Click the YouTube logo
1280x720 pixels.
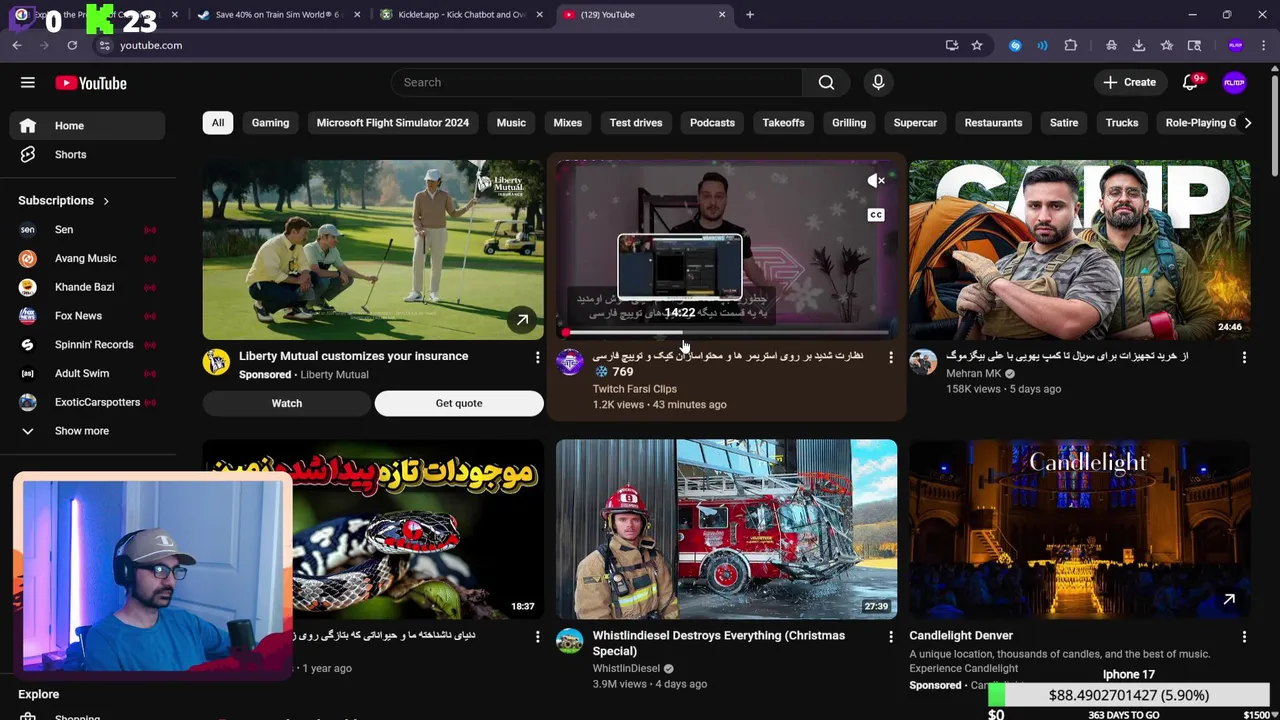91,83
